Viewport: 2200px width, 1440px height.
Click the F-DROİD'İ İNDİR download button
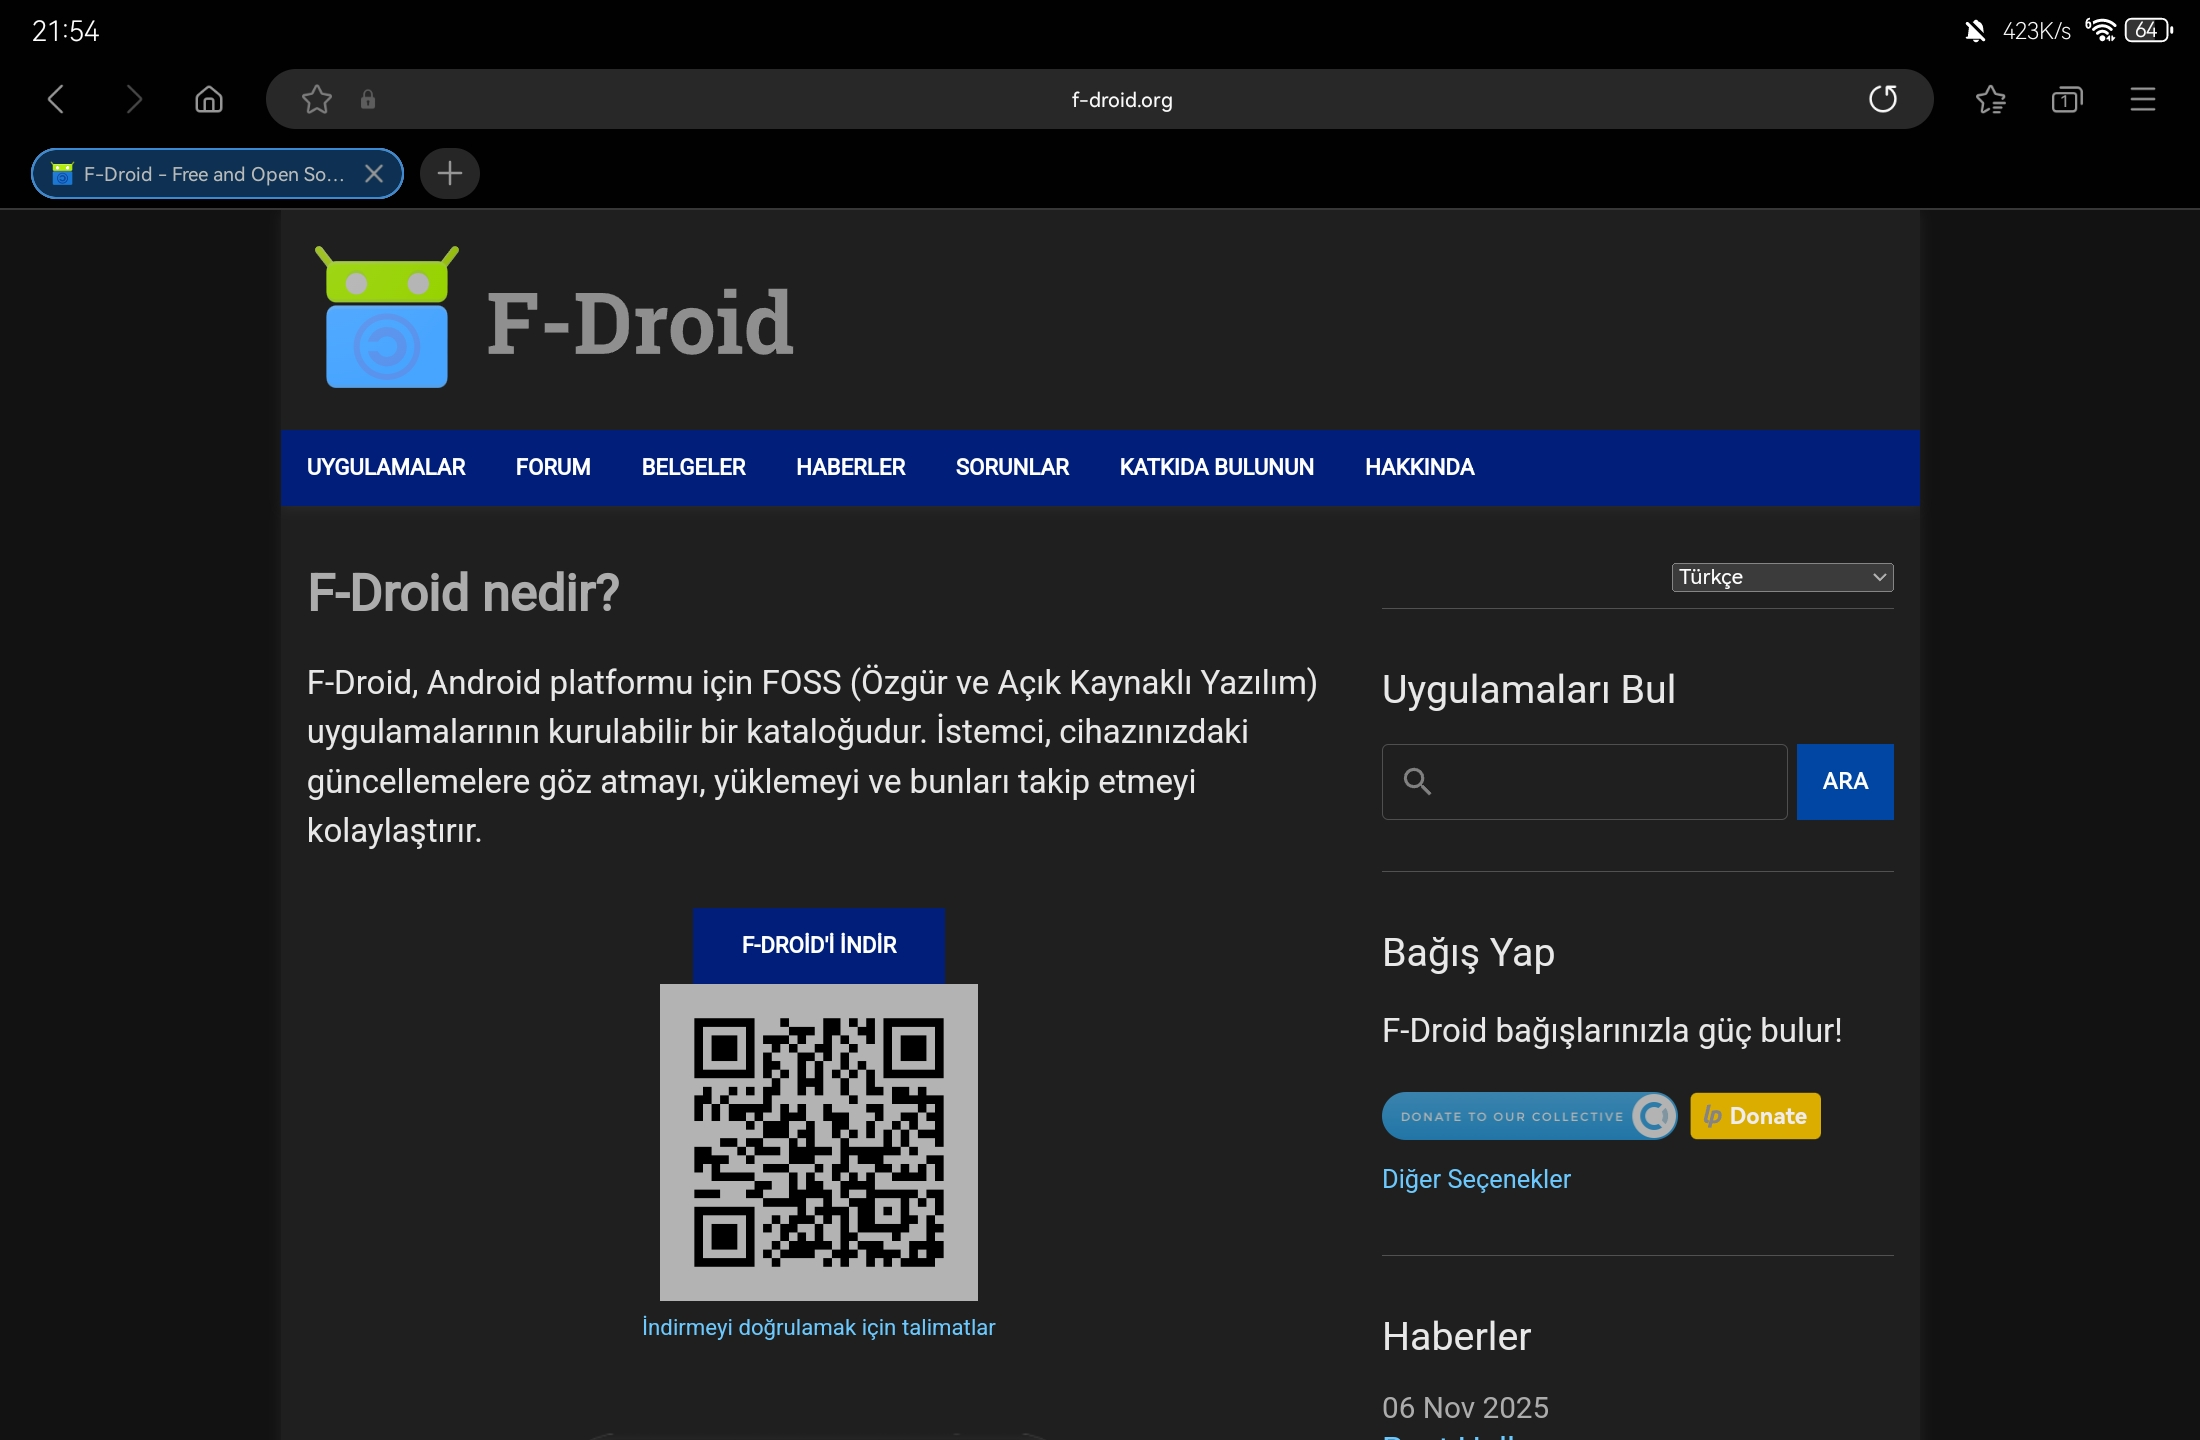pos(819,945)
